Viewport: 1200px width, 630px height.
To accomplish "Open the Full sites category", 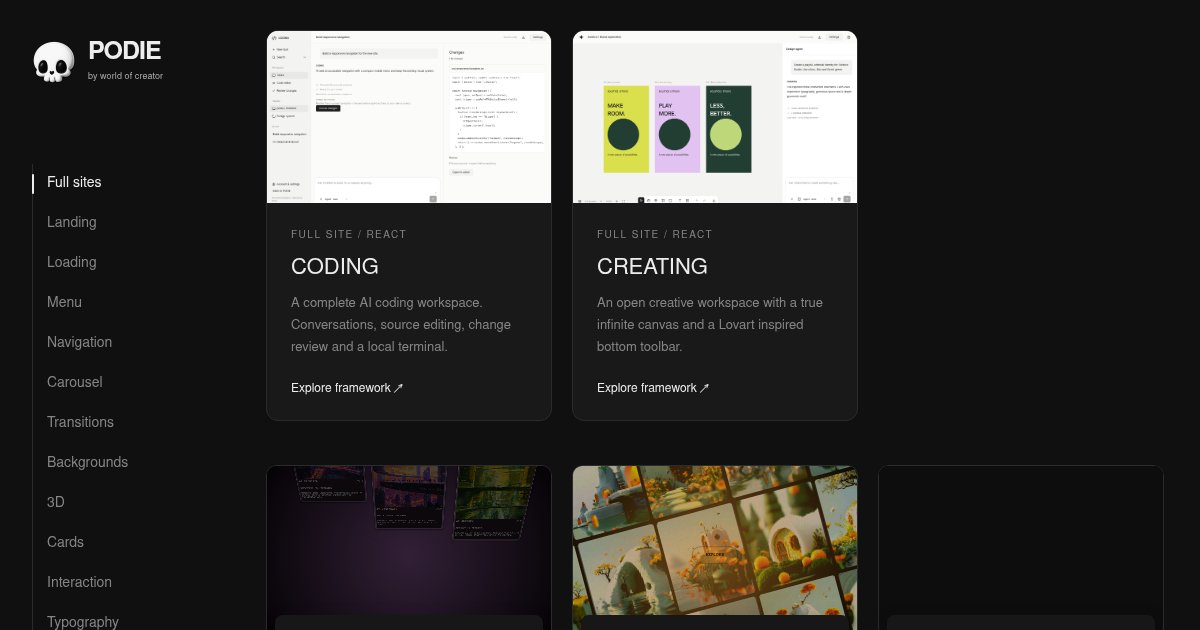I will click(x=74, y=182).
